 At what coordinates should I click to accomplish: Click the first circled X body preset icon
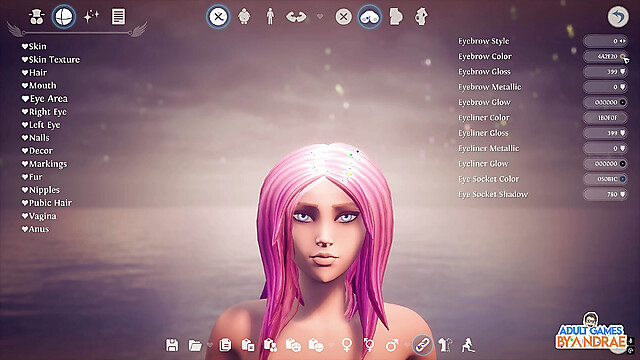click(x=218, y=17)
